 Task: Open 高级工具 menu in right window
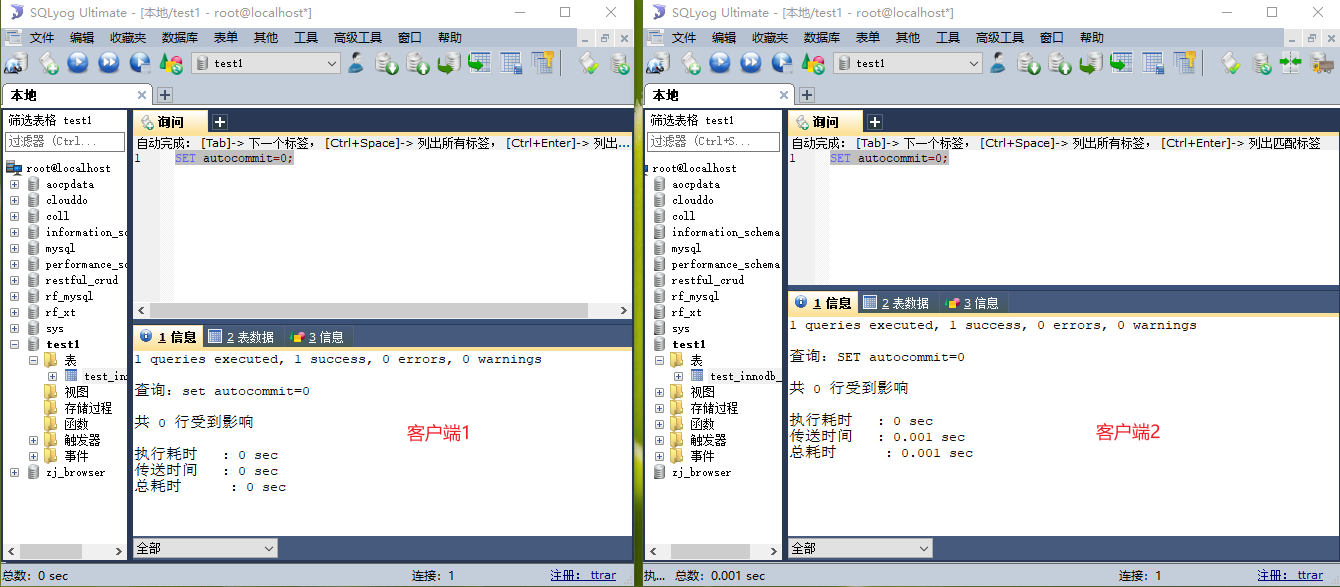[1000, 38]
